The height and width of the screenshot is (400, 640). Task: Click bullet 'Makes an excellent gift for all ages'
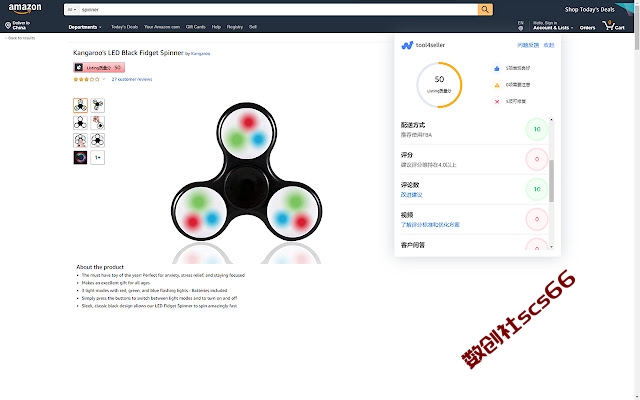pos(116,283)
